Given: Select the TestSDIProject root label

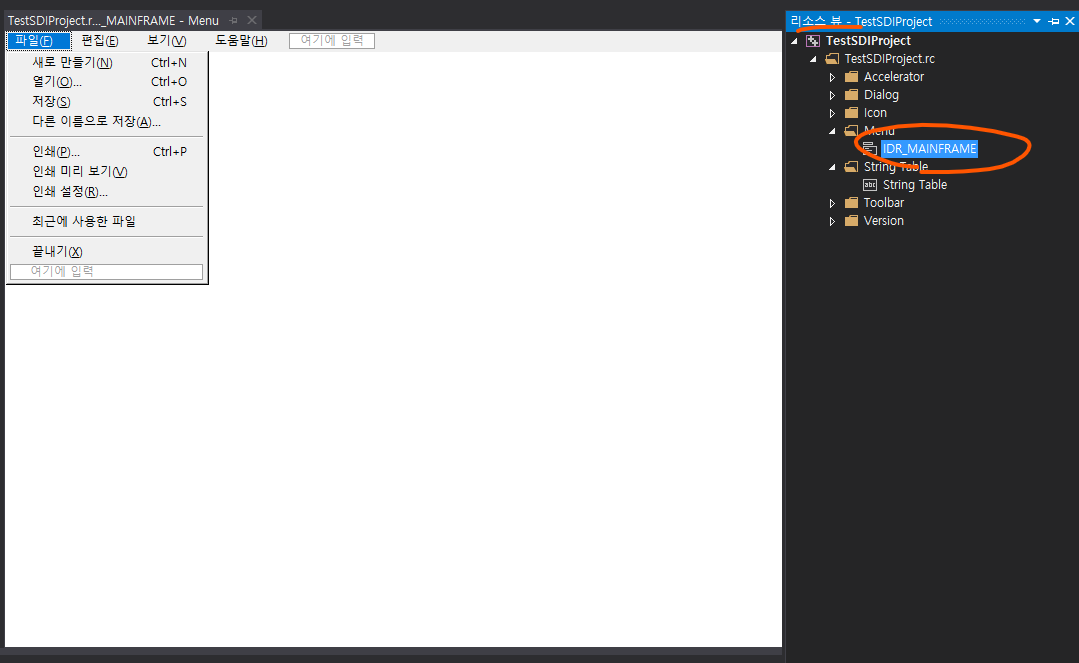Looking at the screenshot, I should pyautogui.click(x=868, y=41).
